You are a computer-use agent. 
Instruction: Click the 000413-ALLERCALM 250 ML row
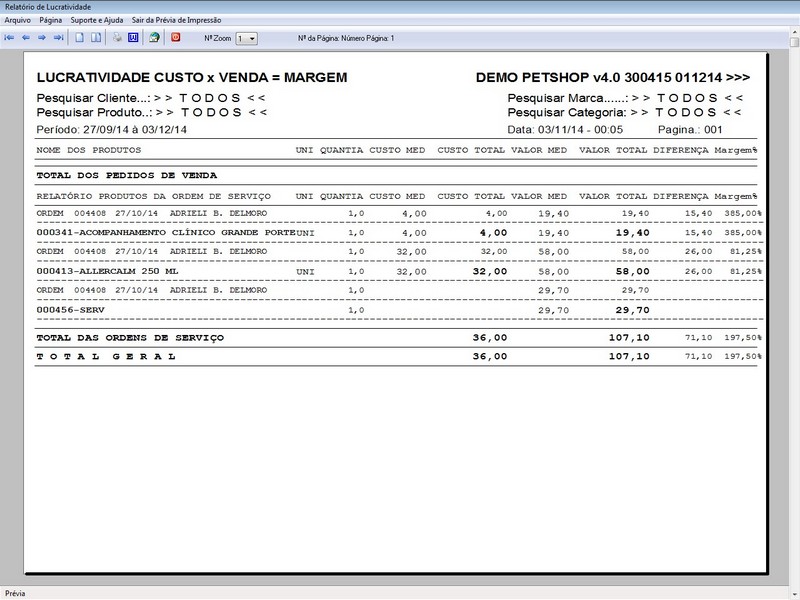click(110, 271)
